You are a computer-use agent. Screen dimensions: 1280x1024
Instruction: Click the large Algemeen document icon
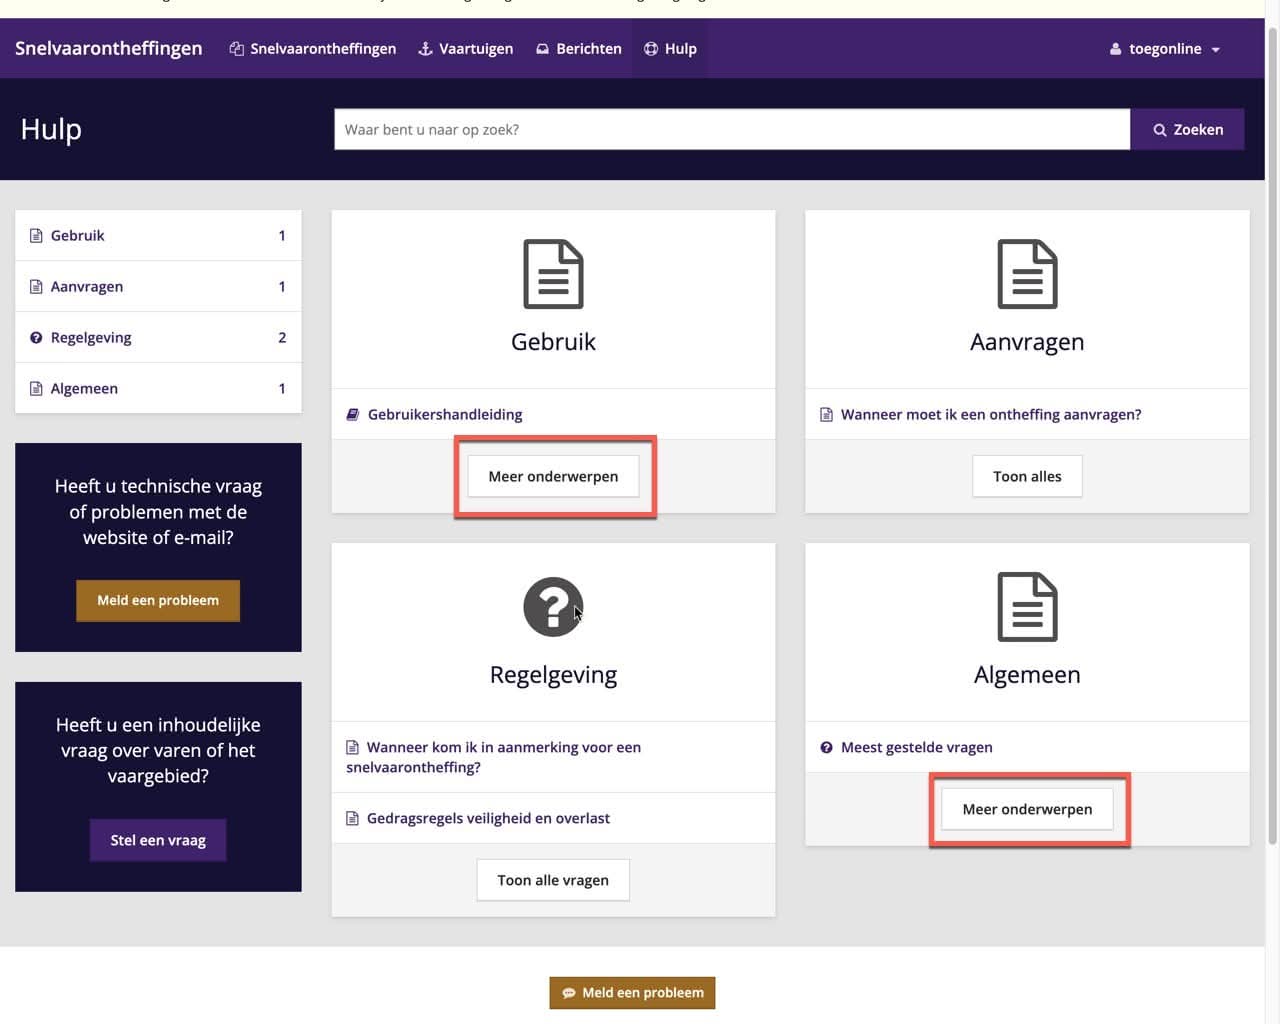coord(1027,607)
